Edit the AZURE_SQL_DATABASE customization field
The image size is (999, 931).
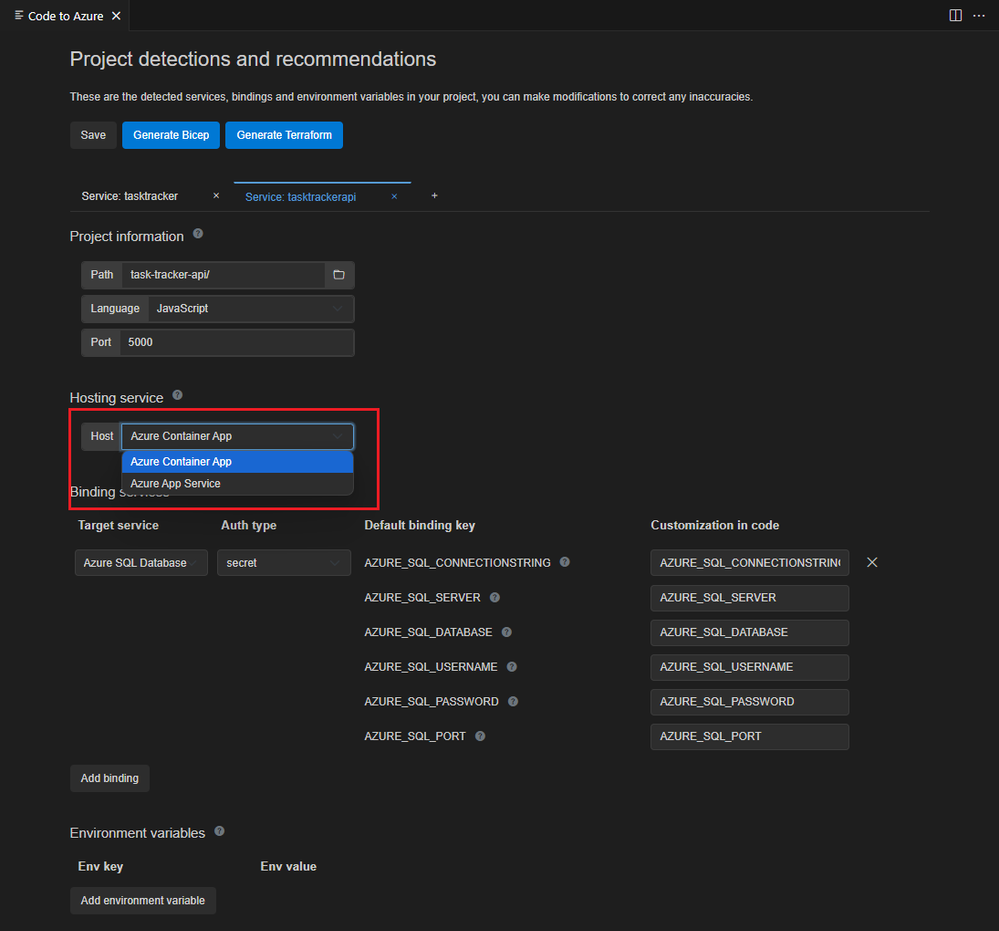[x=749, y=632]
